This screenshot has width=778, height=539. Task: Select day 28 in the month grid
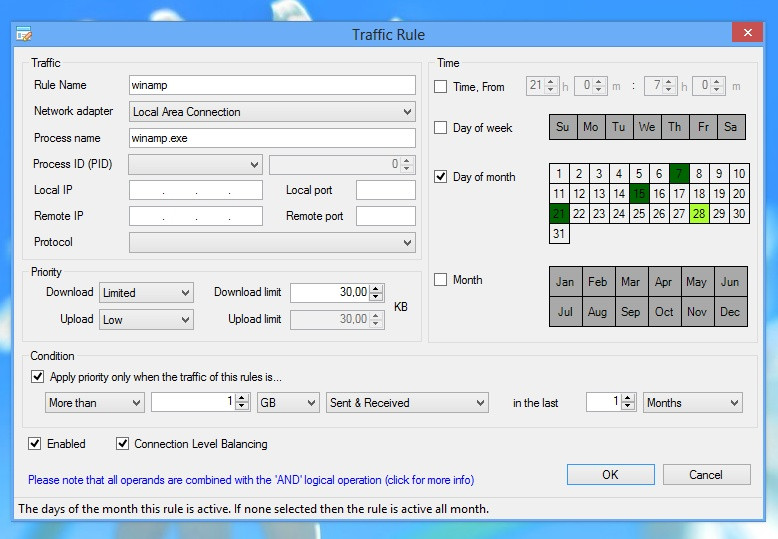pos(699,213)
